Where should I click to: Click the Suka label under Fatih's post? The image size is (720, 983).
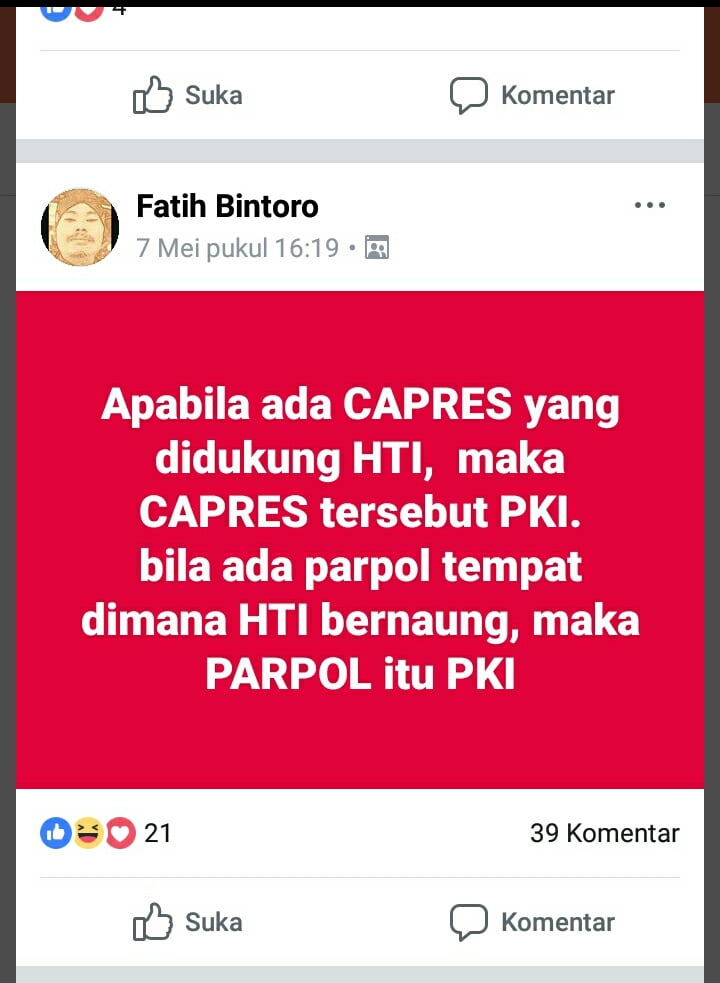213,922
